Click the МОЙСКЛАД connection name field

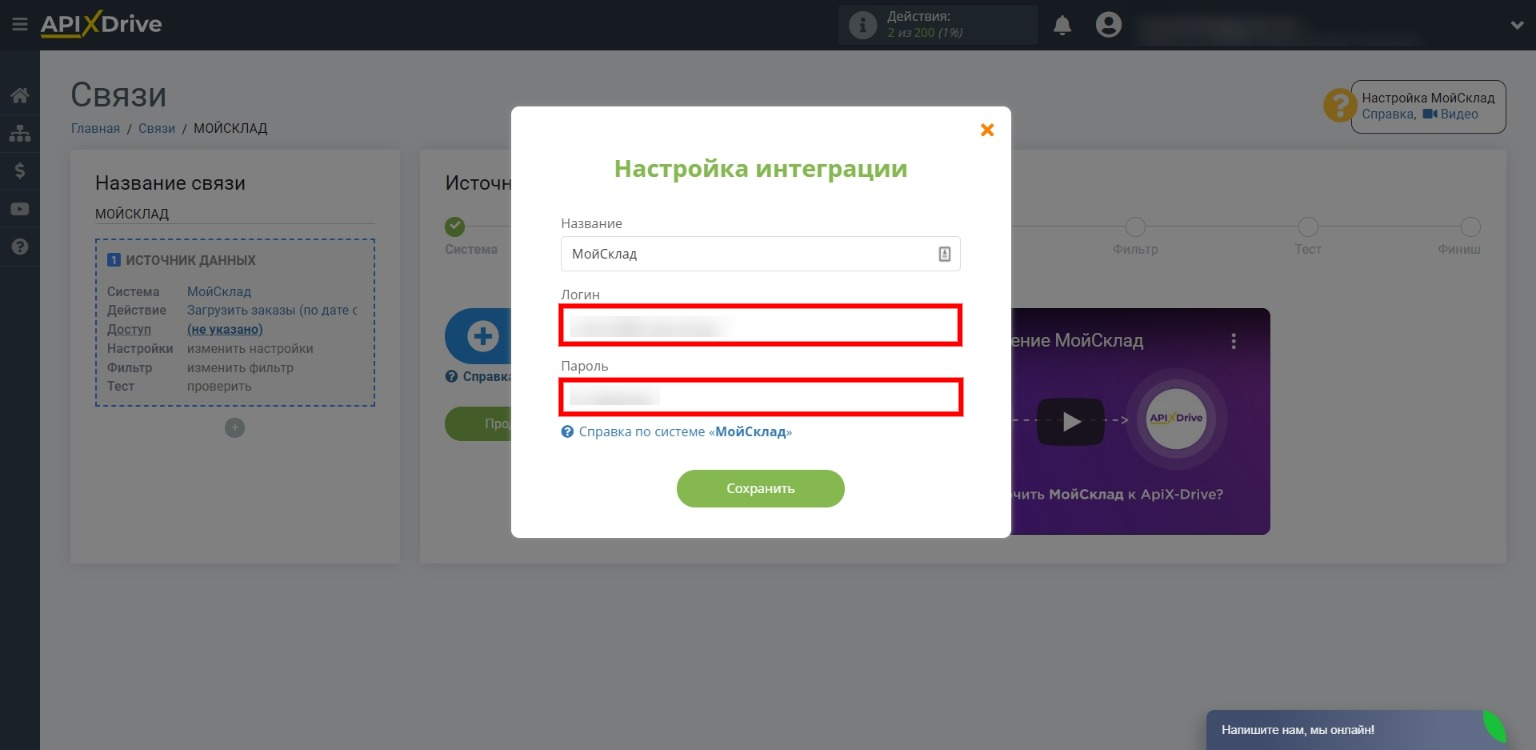(234, 214)
